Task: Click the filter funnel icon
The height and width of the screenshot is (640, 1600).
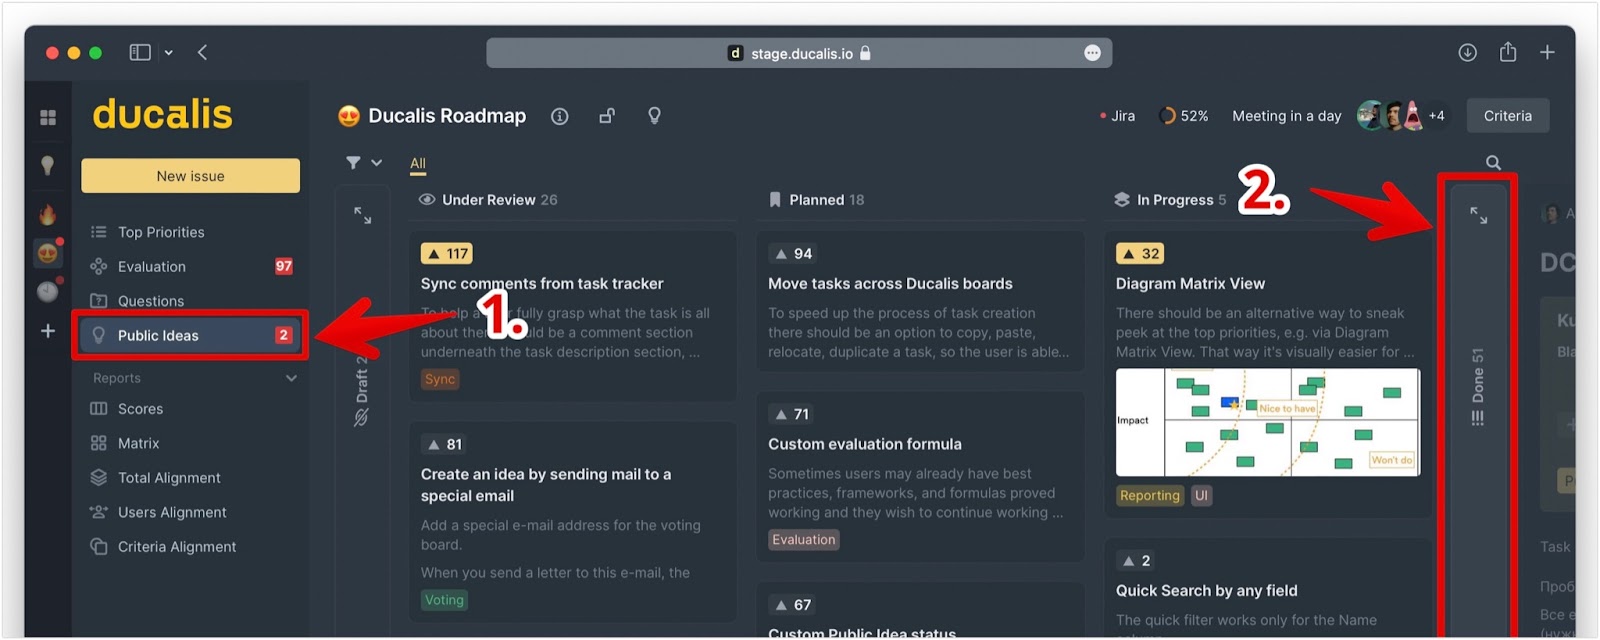Action: coord(353,162)
